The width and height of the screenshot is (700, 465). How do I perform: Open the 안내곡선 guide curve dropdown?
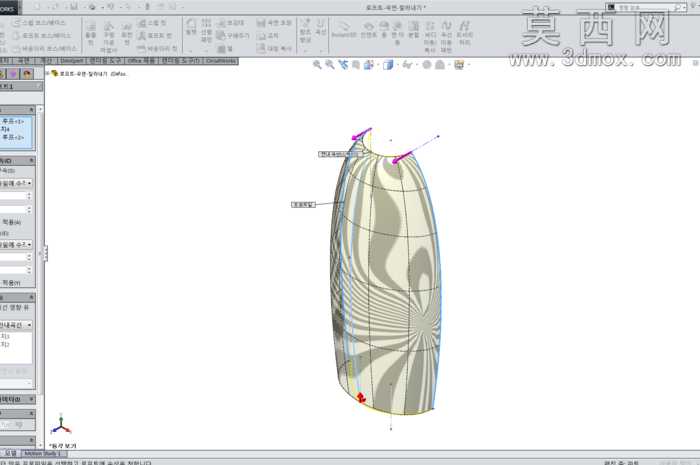16,325
